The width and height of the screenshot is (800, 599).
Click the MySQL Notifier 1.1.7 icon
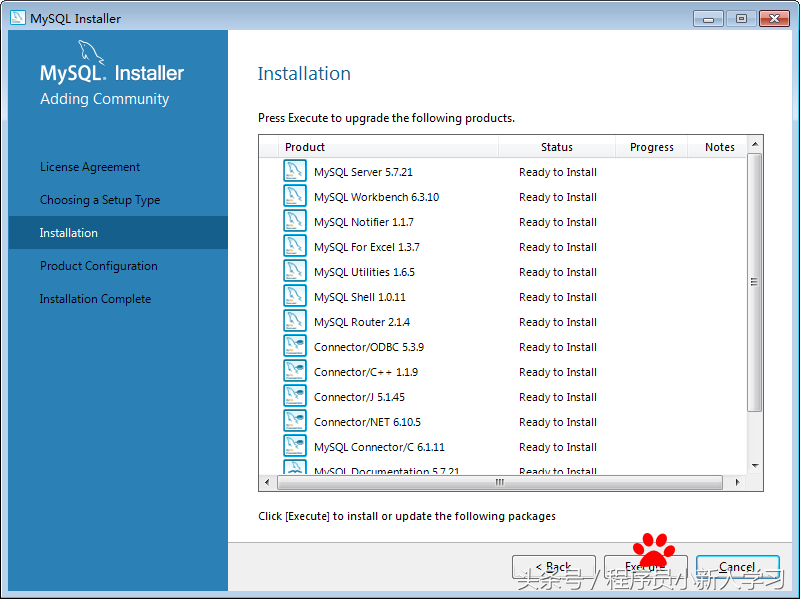coord(294,220)
